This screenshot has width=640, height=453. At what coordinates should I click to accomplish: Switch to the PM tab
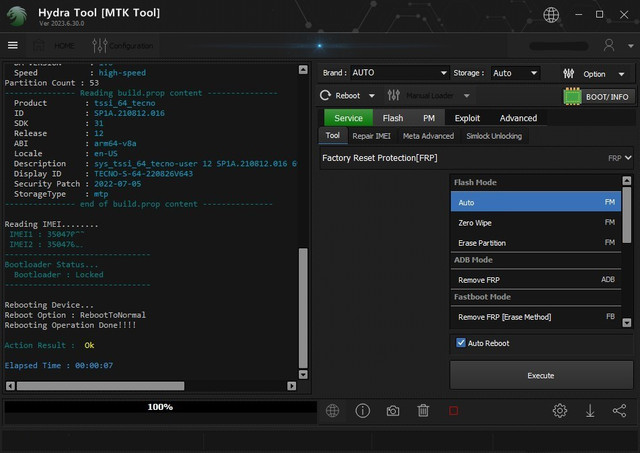point(429,118)
